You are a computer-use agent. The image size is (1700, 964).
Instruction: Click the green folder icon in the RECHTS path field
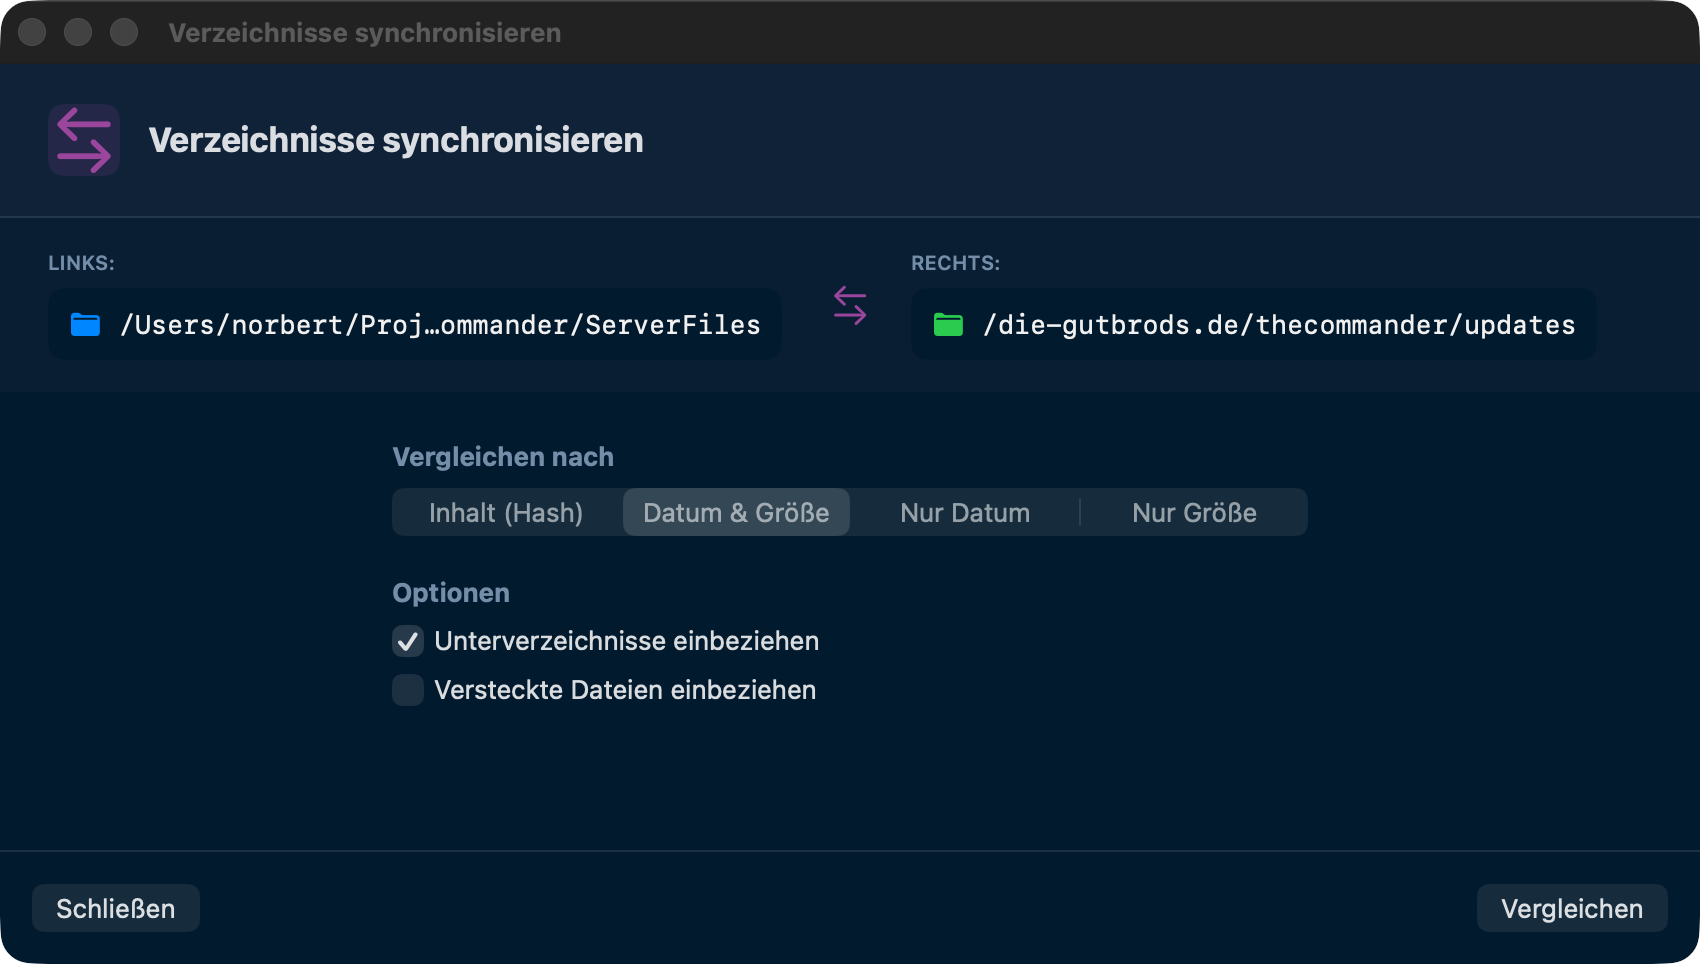[947, 323]
